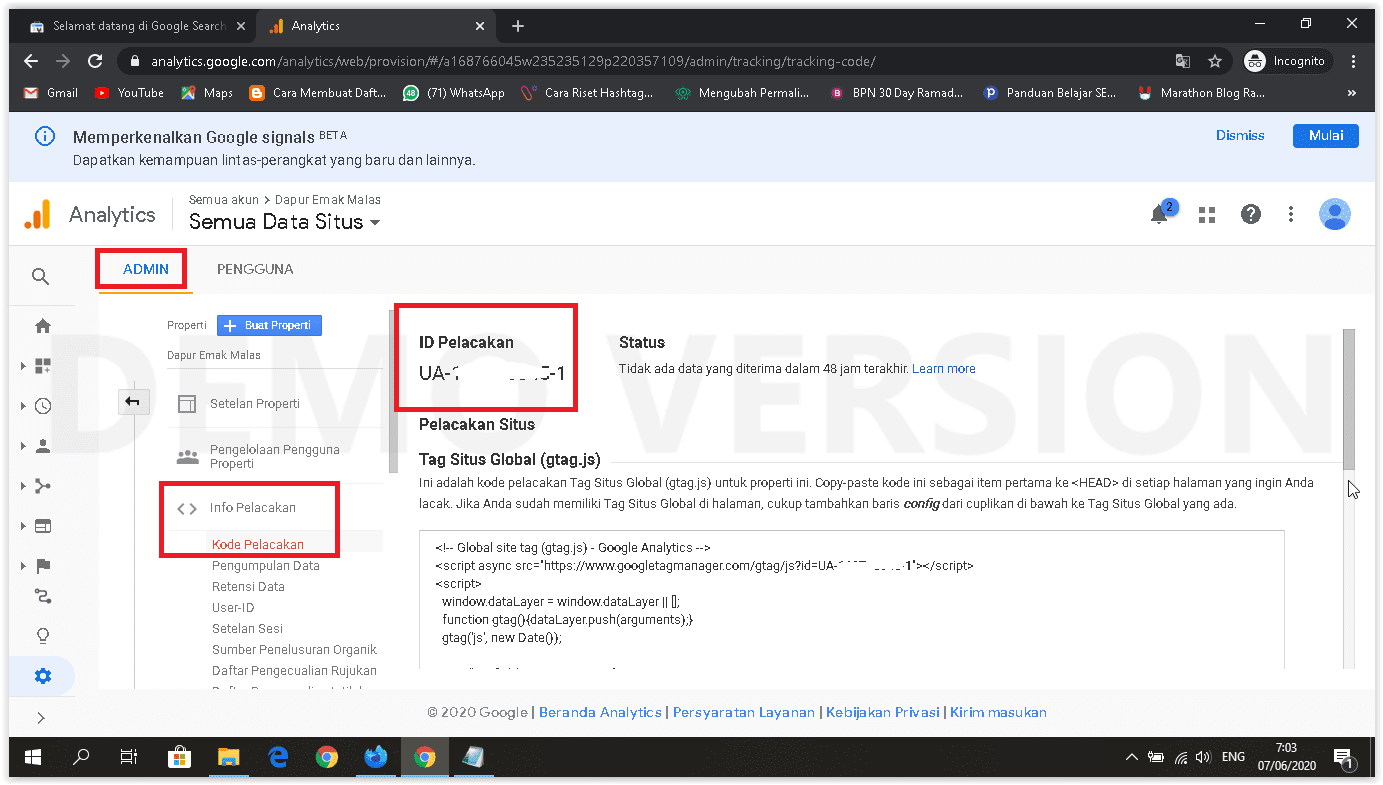Click the info icon in Google signals banner

click(44, 136)
